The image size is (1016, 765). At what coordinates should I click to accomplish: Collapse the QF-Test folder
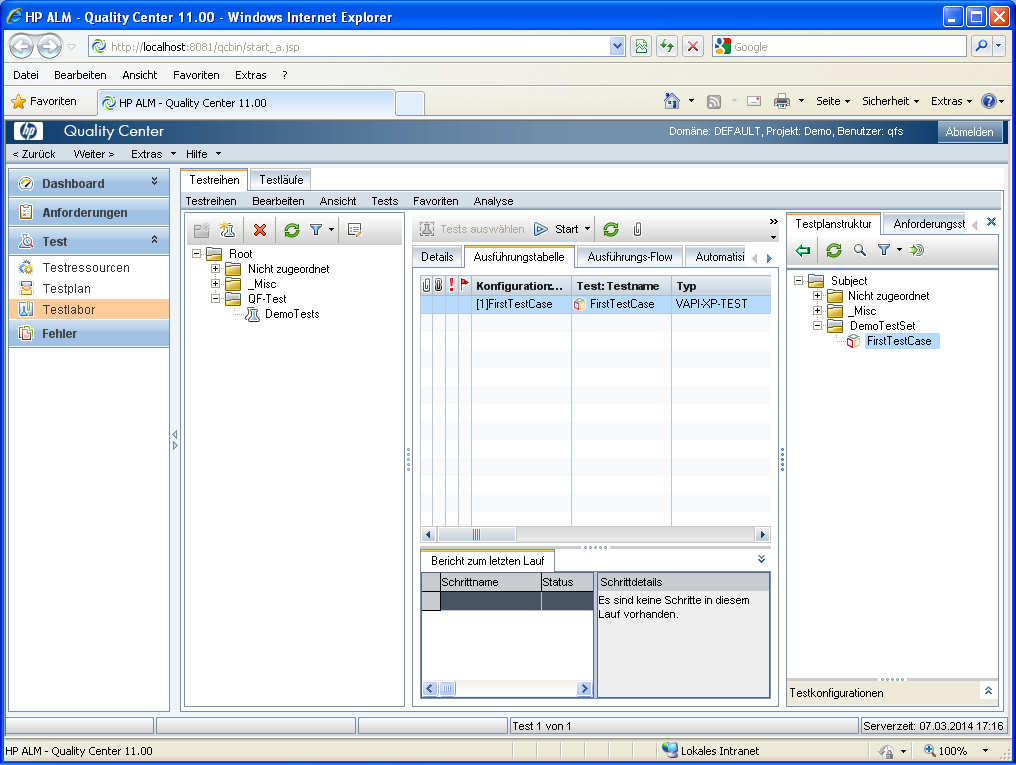215,299
